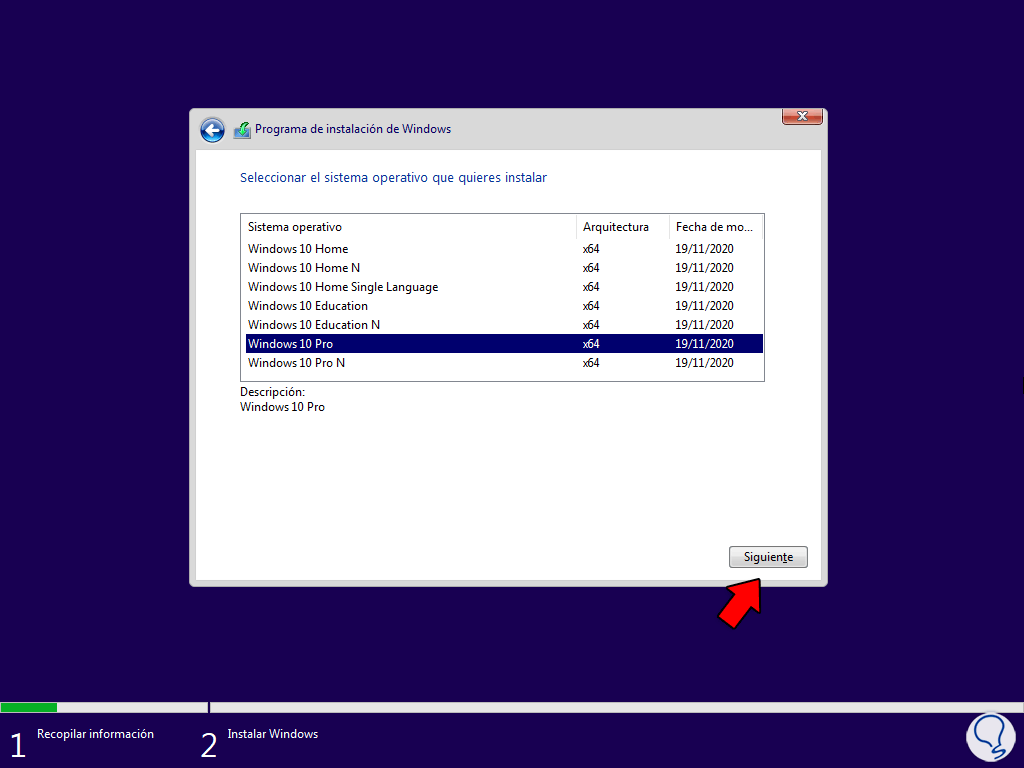Click the Windows setup icon in title bar
This screenshot has height=768, width=1024.
pos(242,129)
